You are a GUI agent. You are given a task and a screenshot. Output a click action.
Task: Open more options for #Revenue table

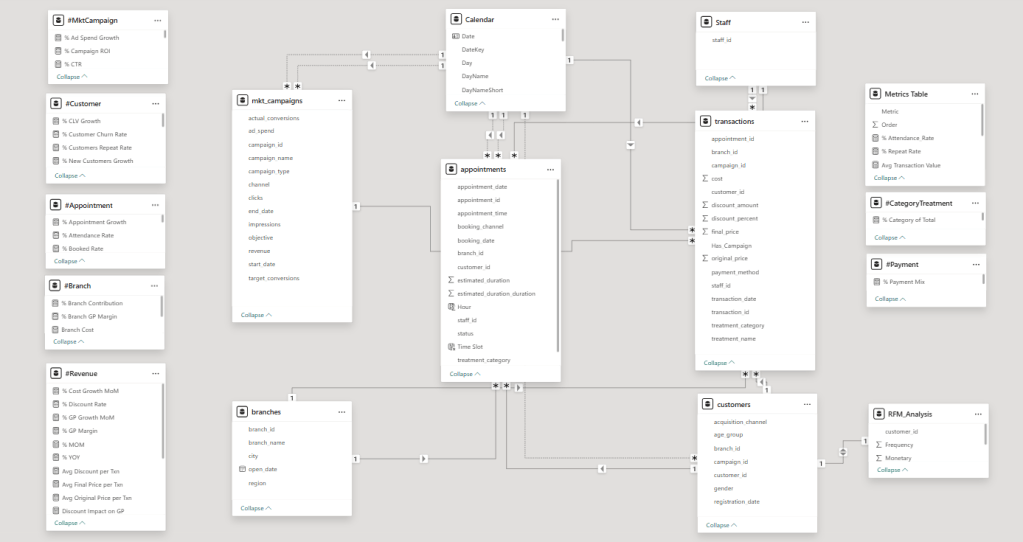click(x=155, y=372)
